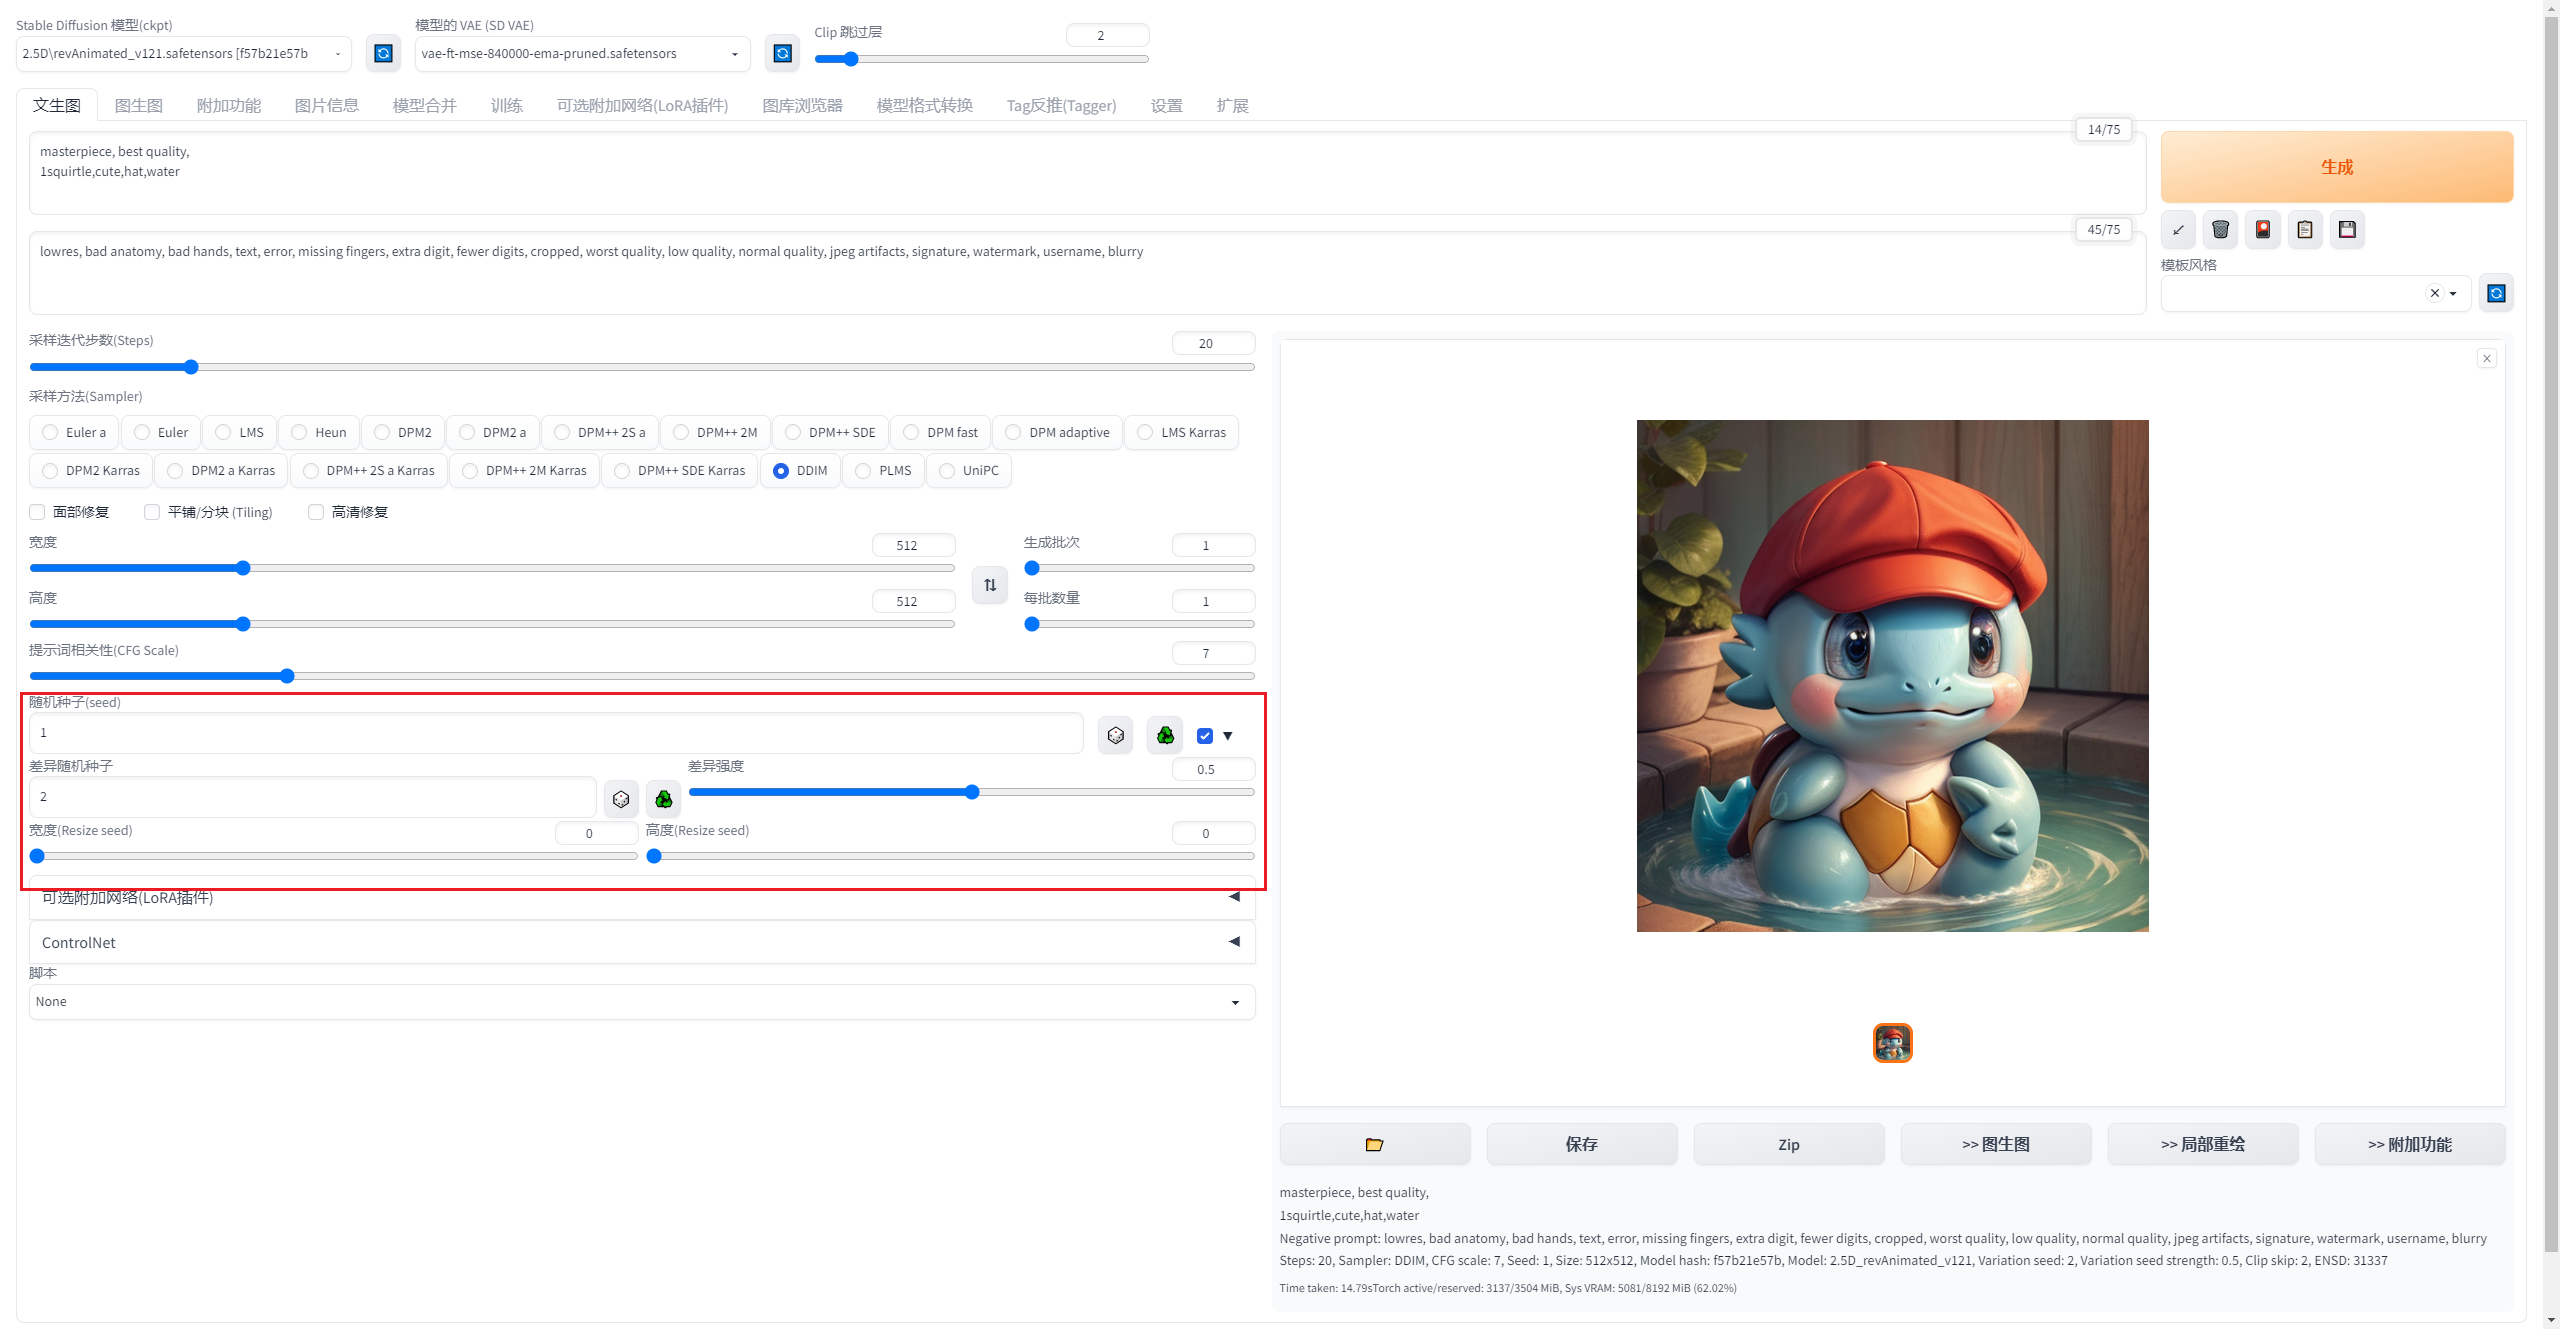This screenshot has height=1329, width=2560.
Task: Click the floppy disk save style icon
Action: click(x=2347, y=230)
